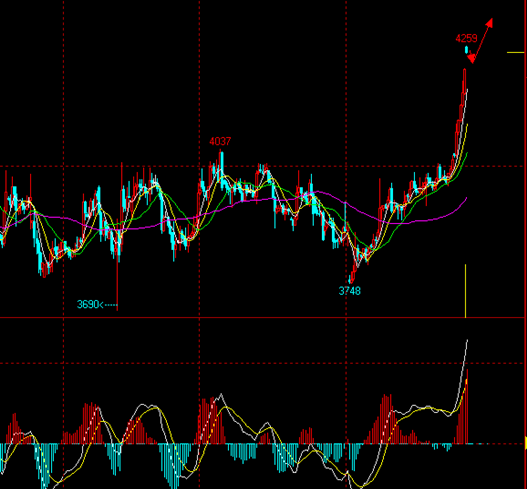527x489 pixels.
Task: Click the green moving average line's right end
Action: tap(467, 154)
